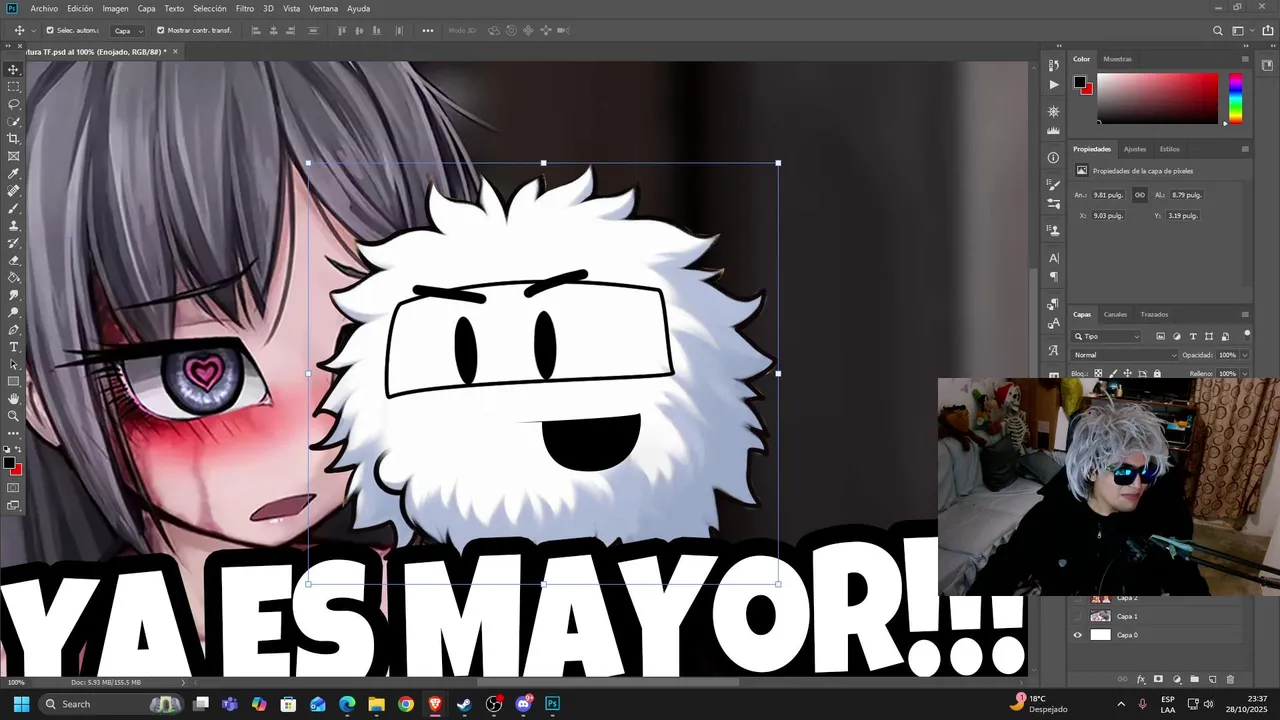Image resolution: width=1280 pixels, height=720 pixels.
Task: Open the workspace switcher dropdown
Action: [x=1244, y=31]
